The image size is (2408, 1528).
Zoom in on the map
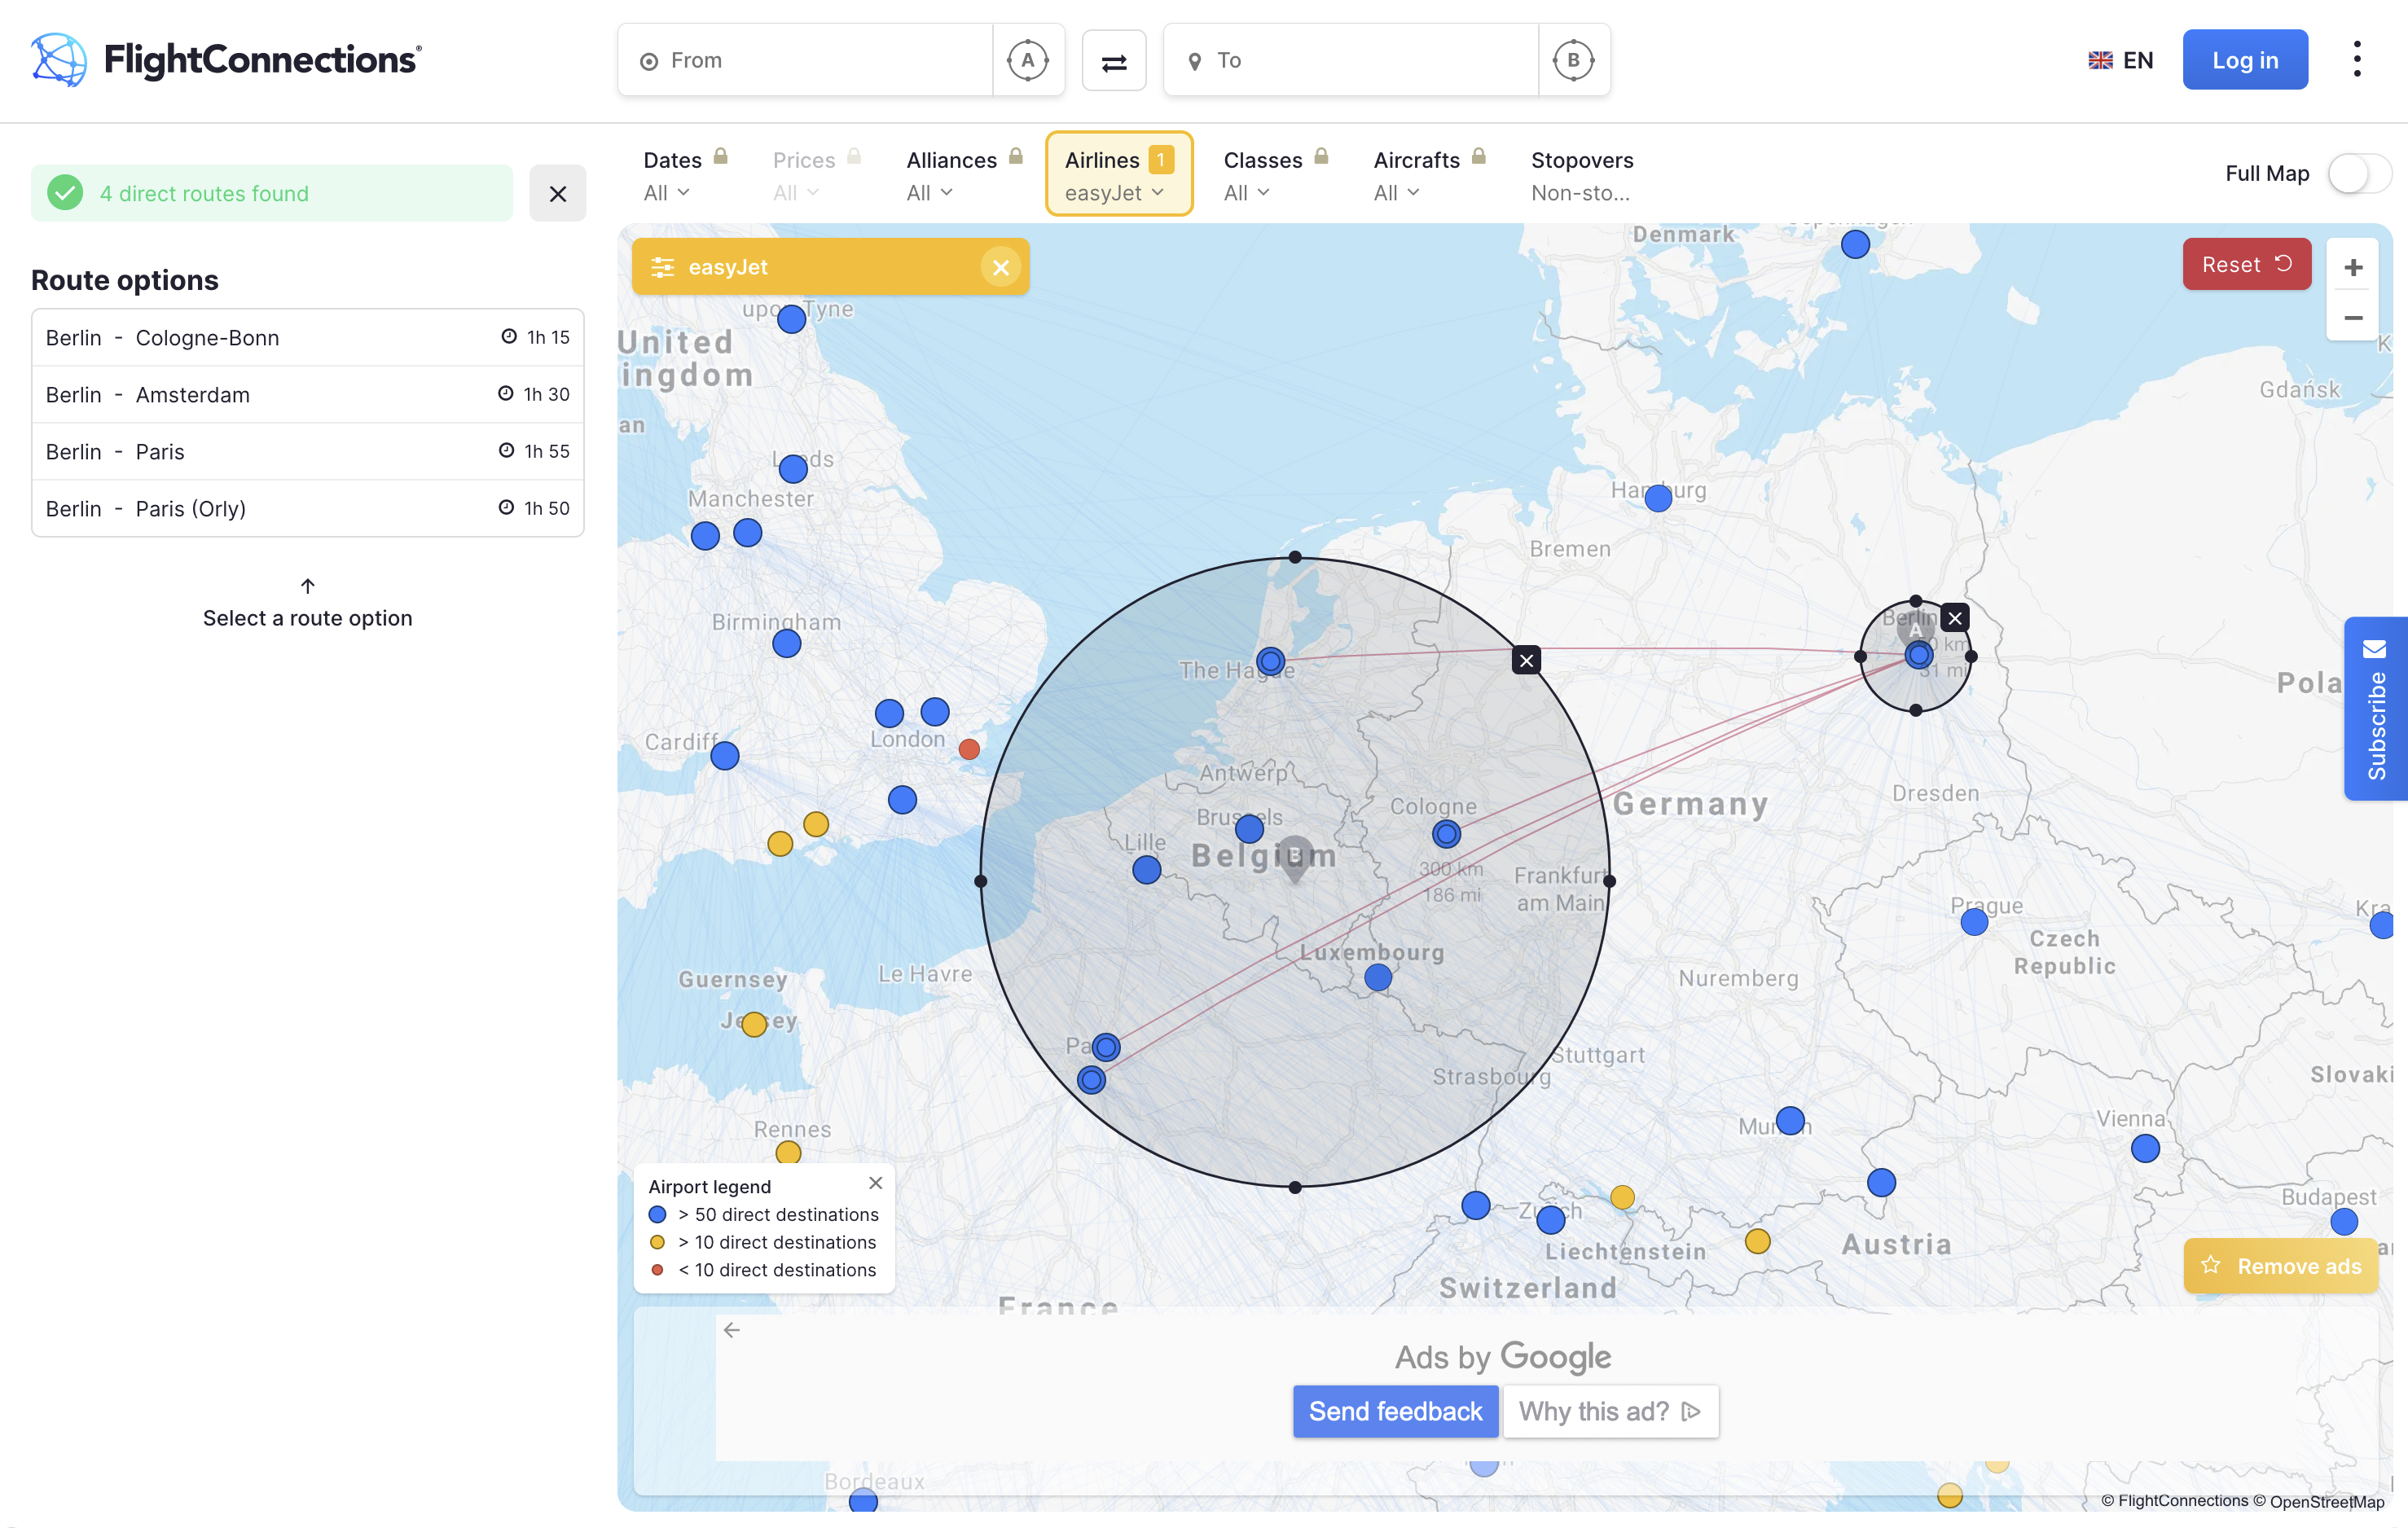click(2353, 268)
